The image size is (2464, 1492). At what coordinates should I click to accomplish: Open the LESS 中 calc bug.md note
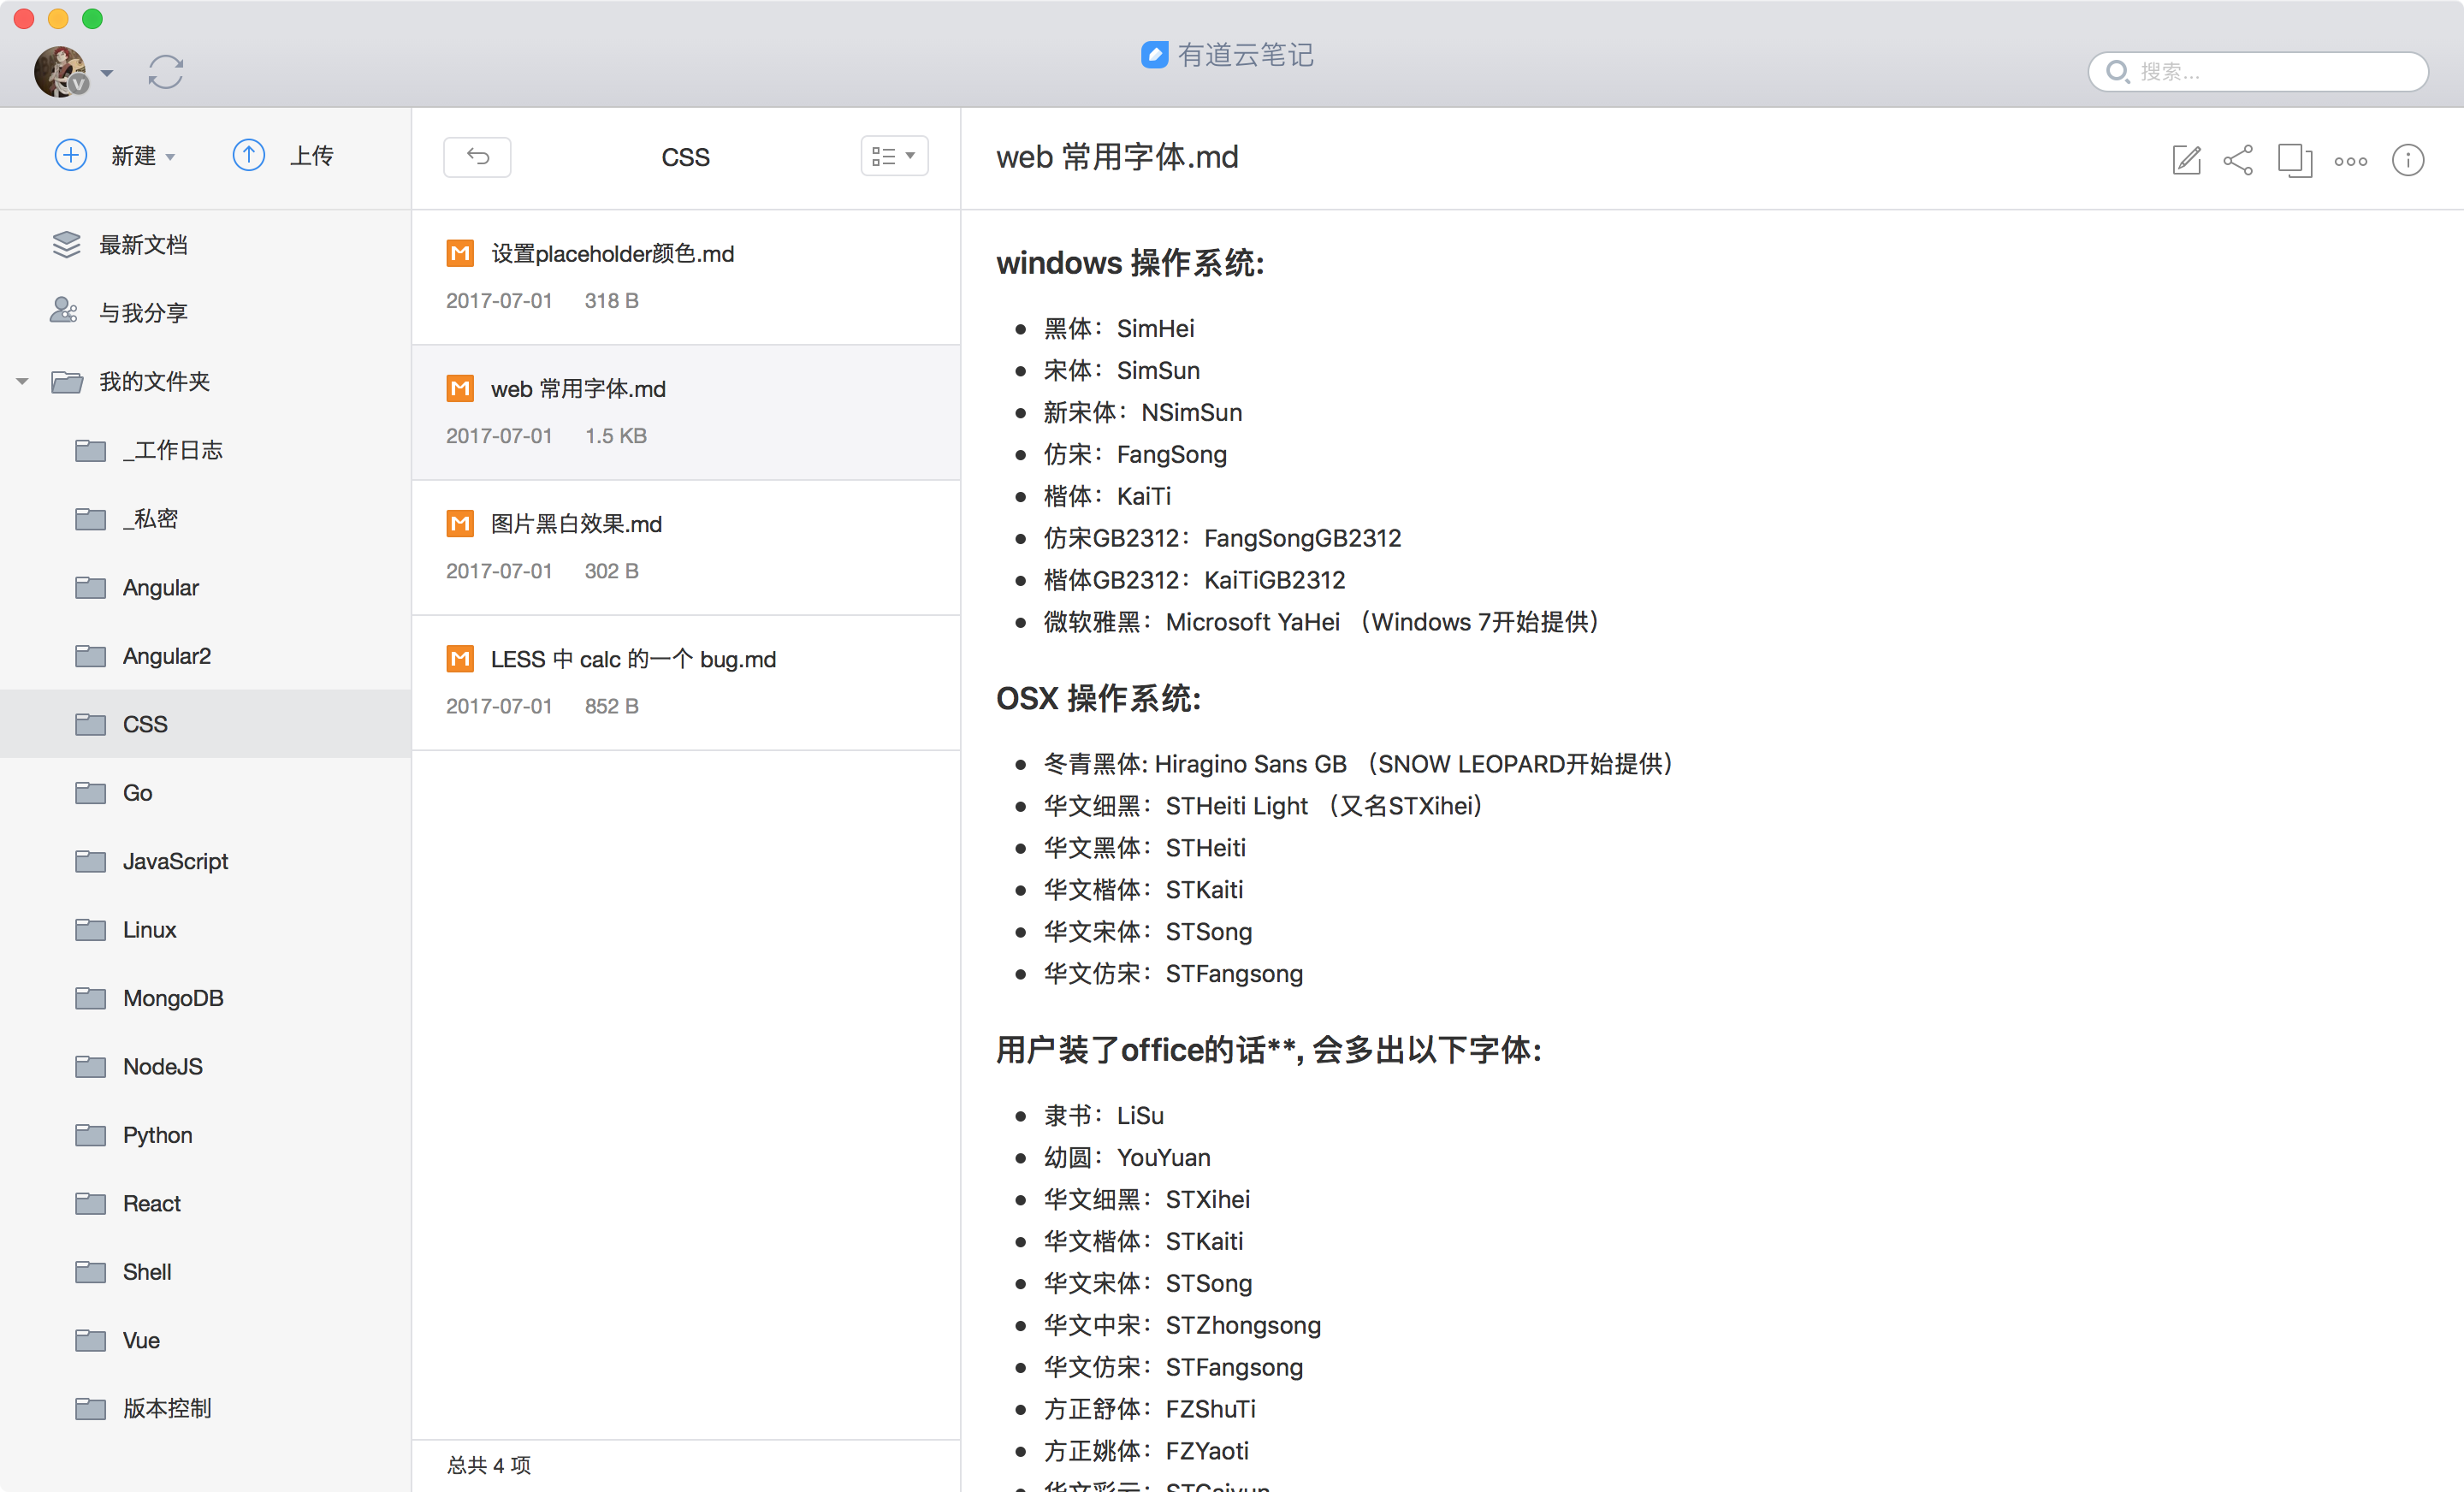pos(632,659)
